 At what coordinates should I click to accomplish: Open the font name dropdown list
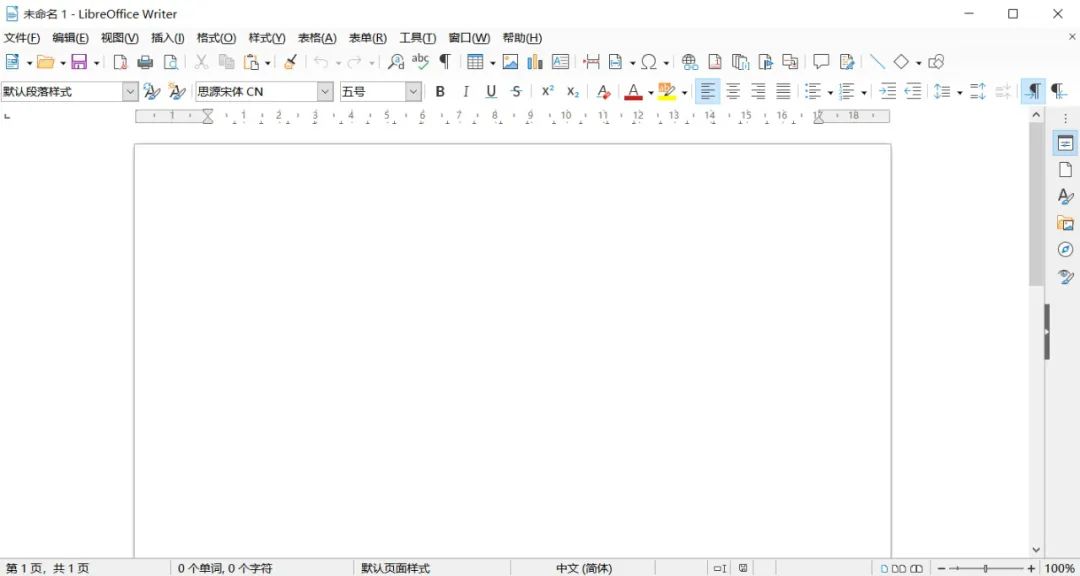[x=325, y=92]
